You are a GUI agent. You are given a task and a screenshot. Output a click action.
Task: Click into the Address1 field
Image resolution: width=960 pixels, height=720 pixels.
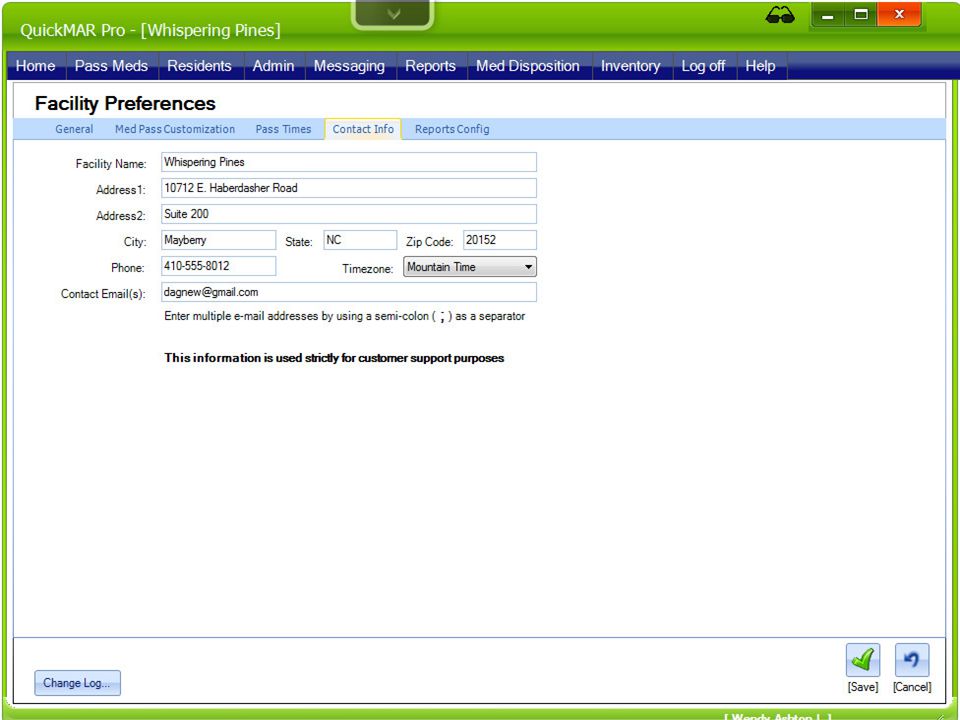pyautogui.click(x=349, y=188)
